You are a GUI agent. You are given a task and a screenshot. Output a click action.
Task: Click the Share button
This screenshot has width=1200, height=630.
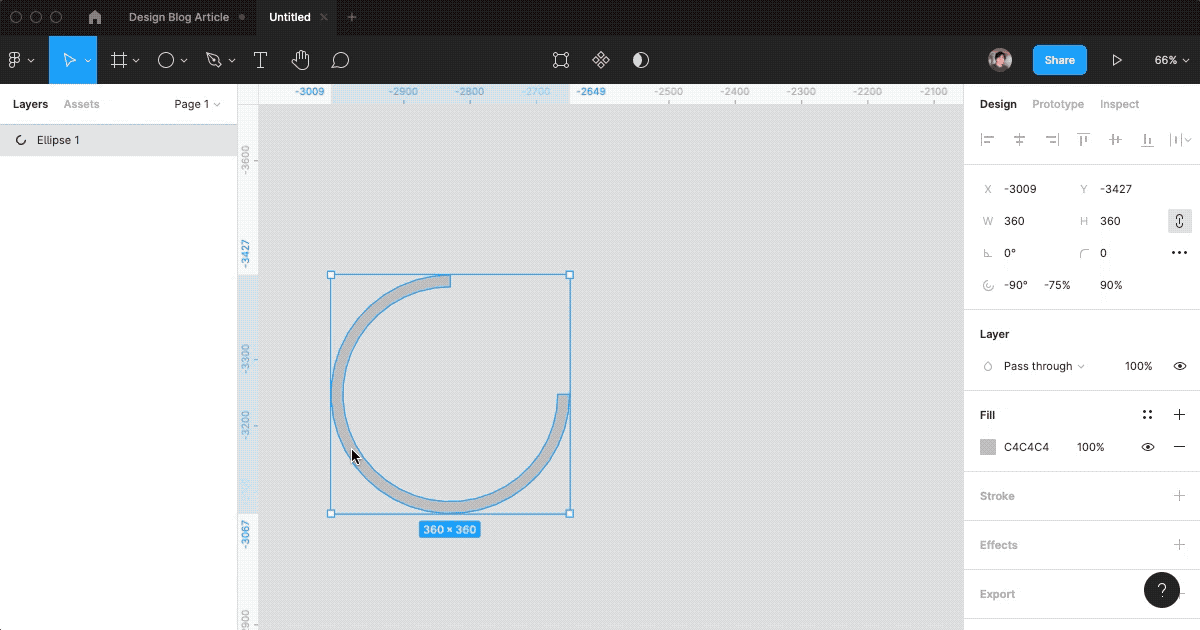(1059, 60)
